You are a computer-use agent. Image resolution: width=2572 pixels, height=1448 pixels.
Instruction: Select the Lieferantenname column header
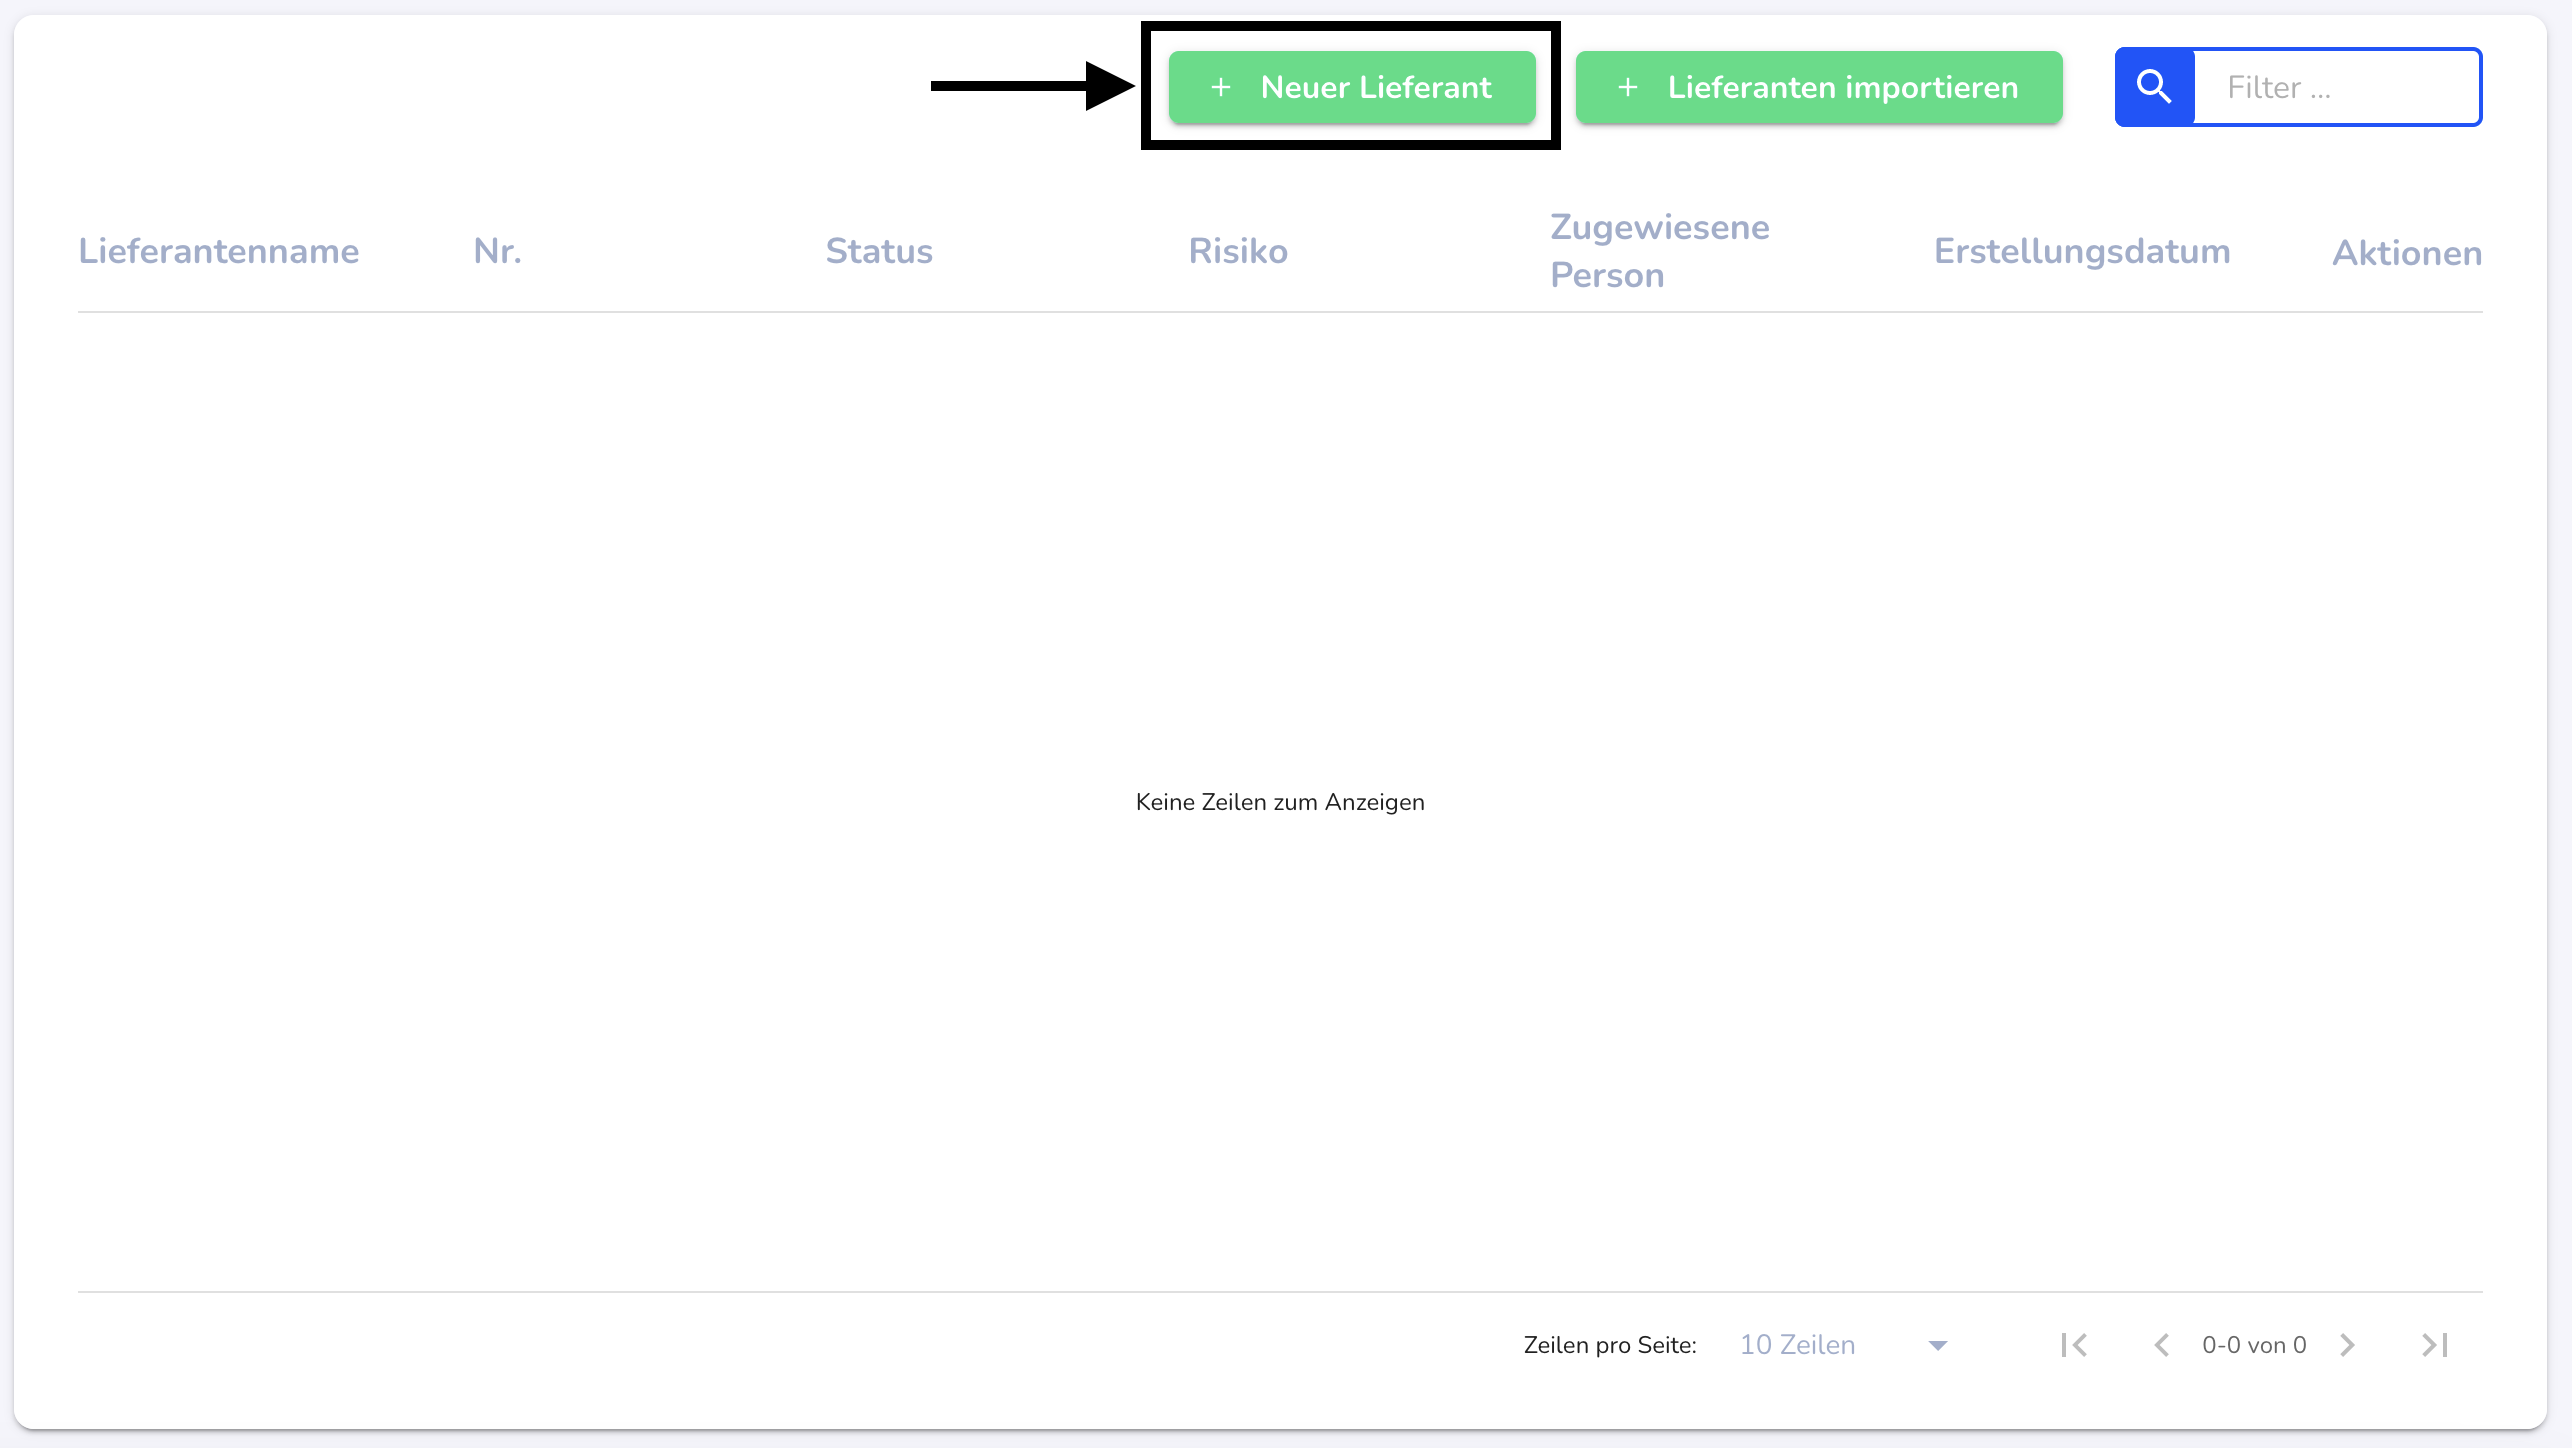click(219, 251)
